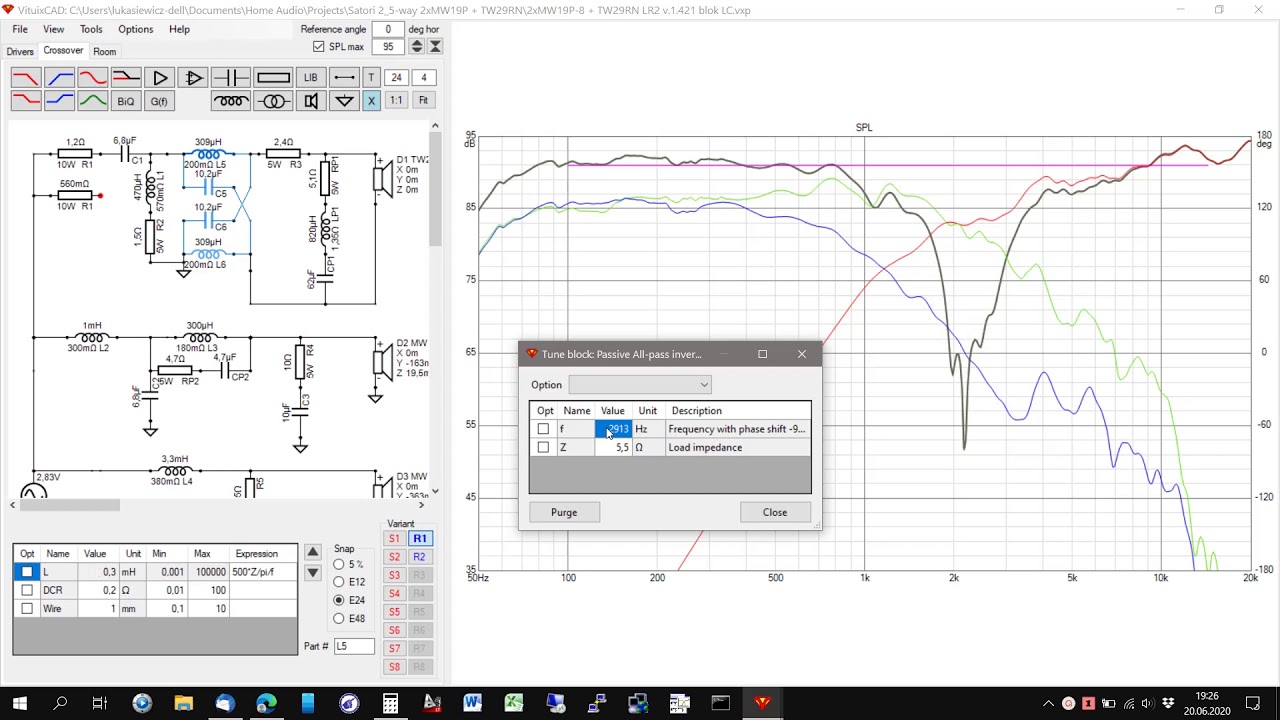Select variant S1
The height and width of the screenshot is (720, 1280).
click(x=394, y=539)
